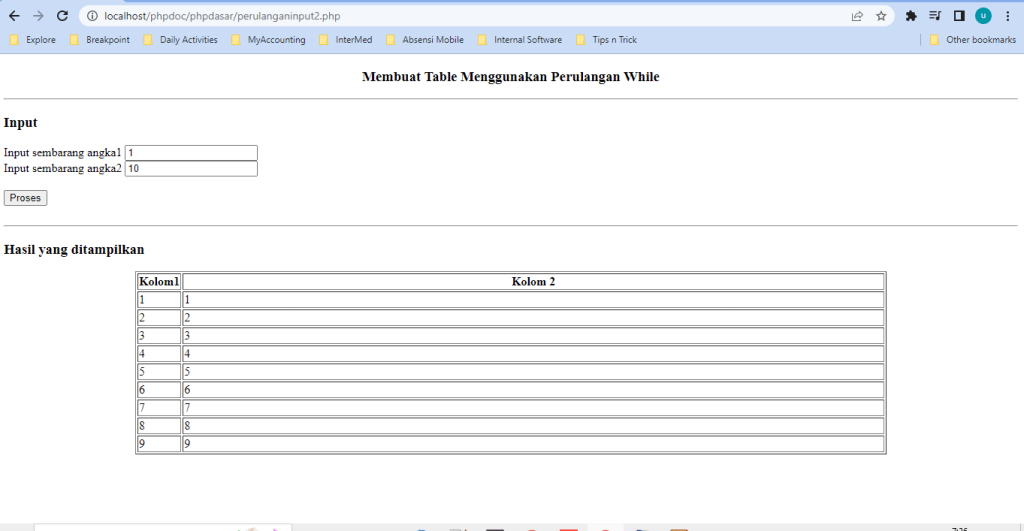
Task: Focus the angka2 input field
Action: pos(191,169)
